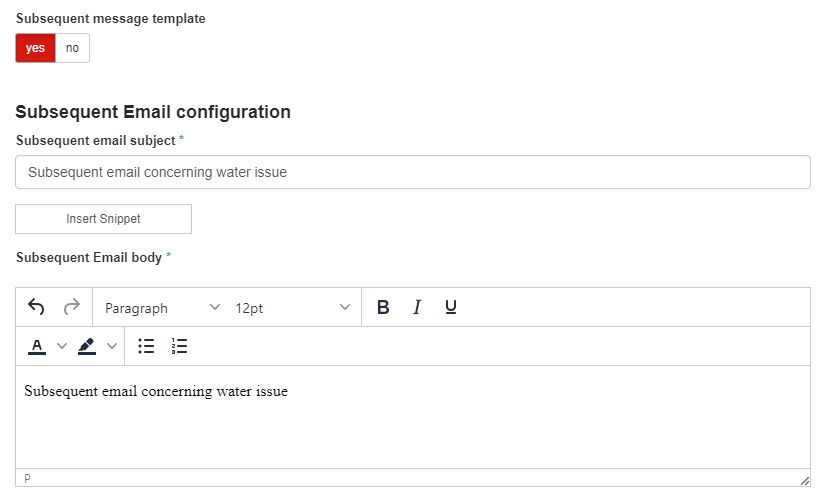Grab the editor resize handle corner
This screenshot has width=823, height=497.
804,480
